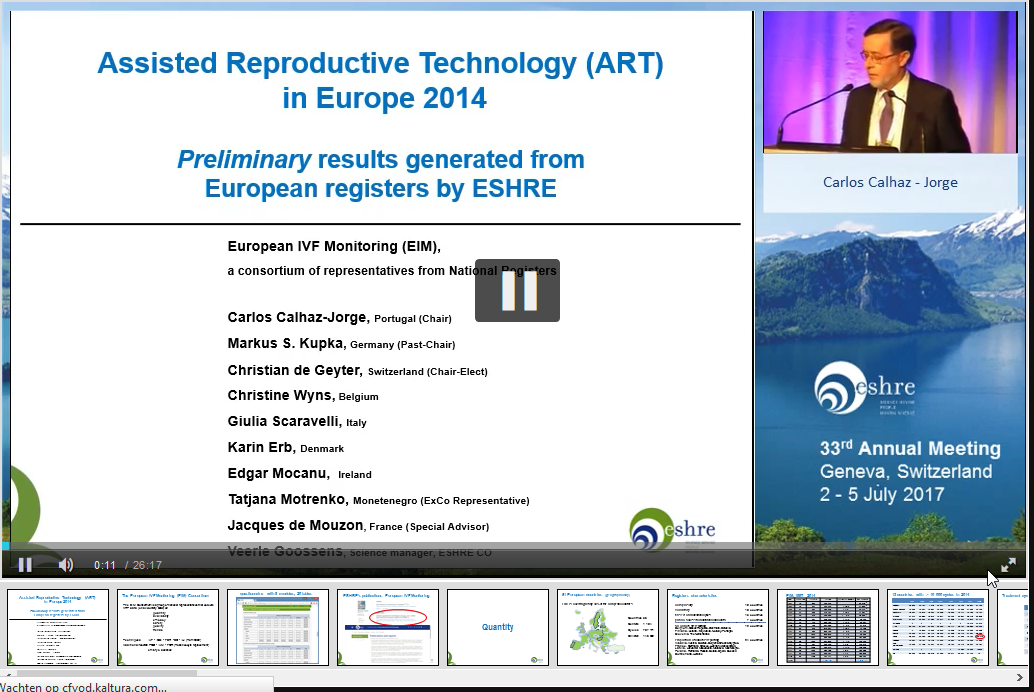Open the first title slide thumbnail
The height and width of the screenshot is (692, 1034).
point(58,627)
